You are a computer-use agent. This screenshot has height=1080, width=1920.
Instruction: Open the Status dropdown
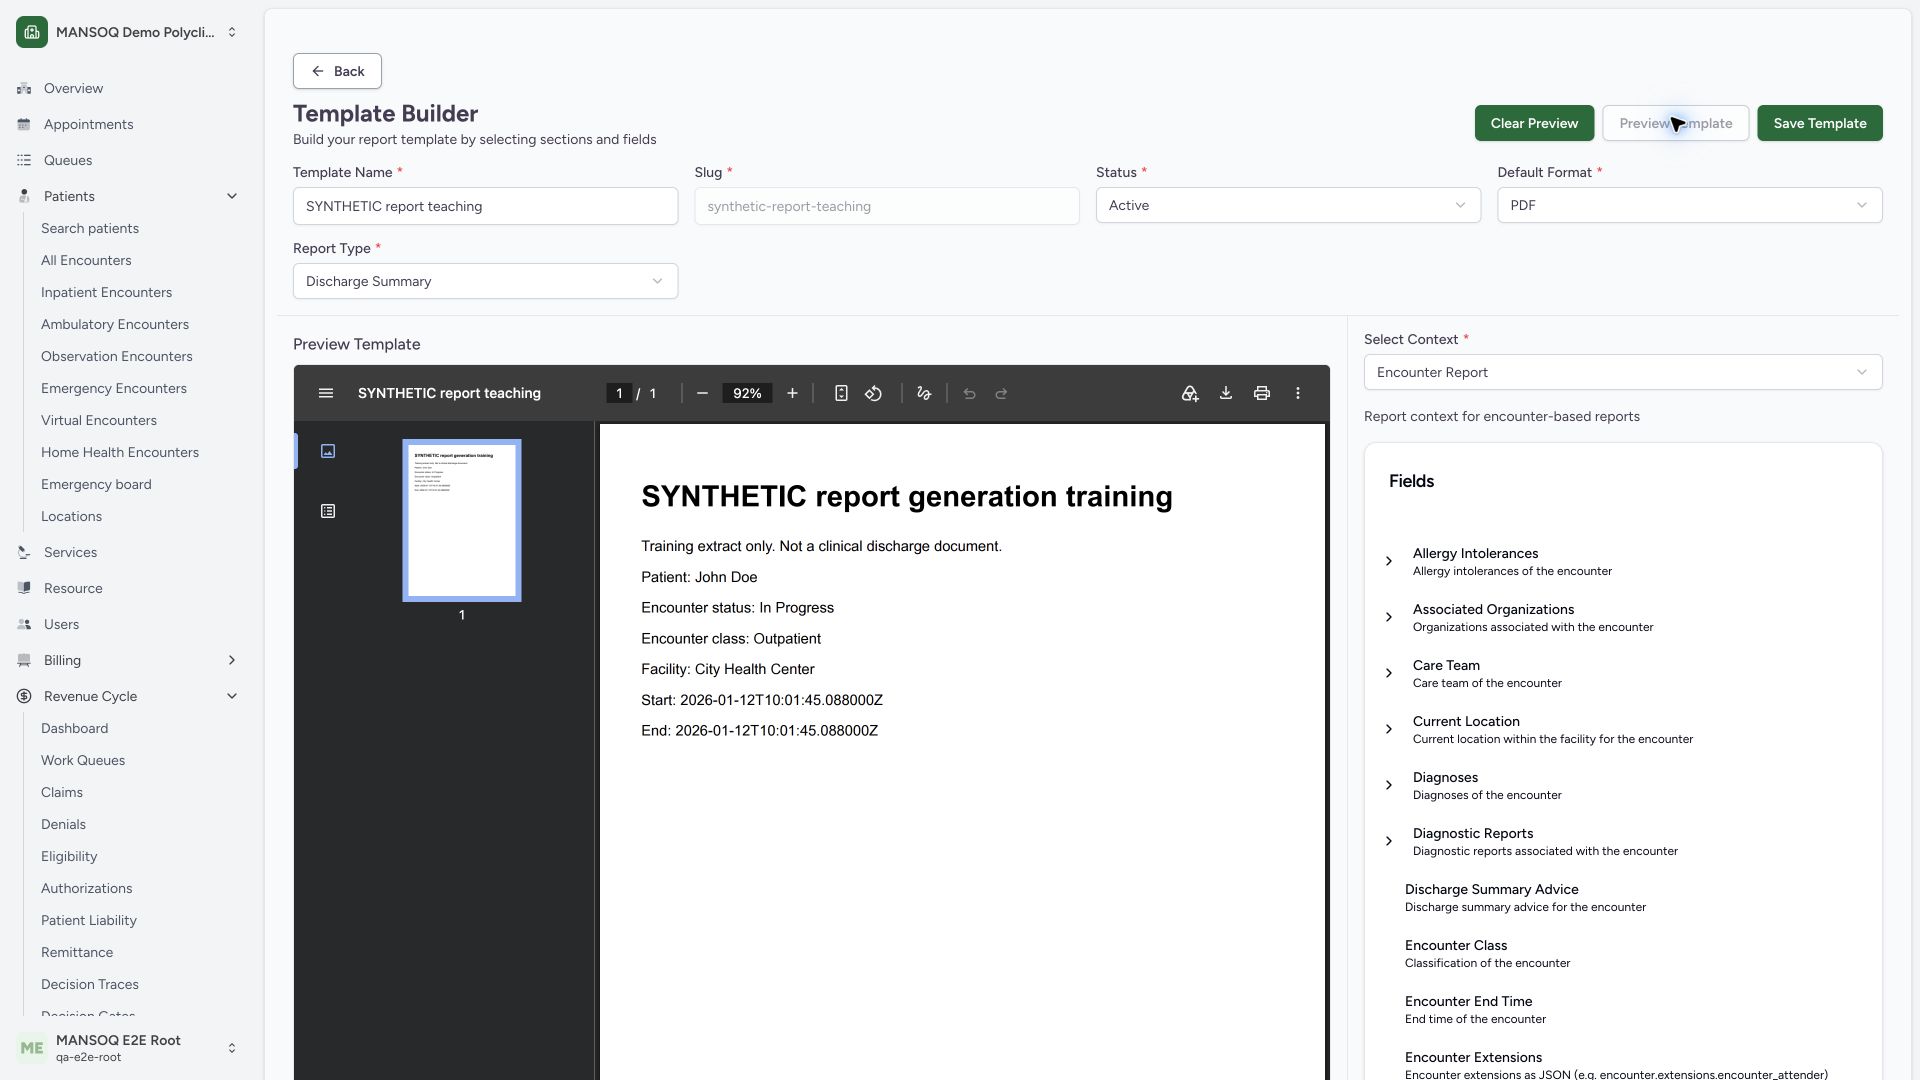pyautogui.click(x=1288, y=205)
